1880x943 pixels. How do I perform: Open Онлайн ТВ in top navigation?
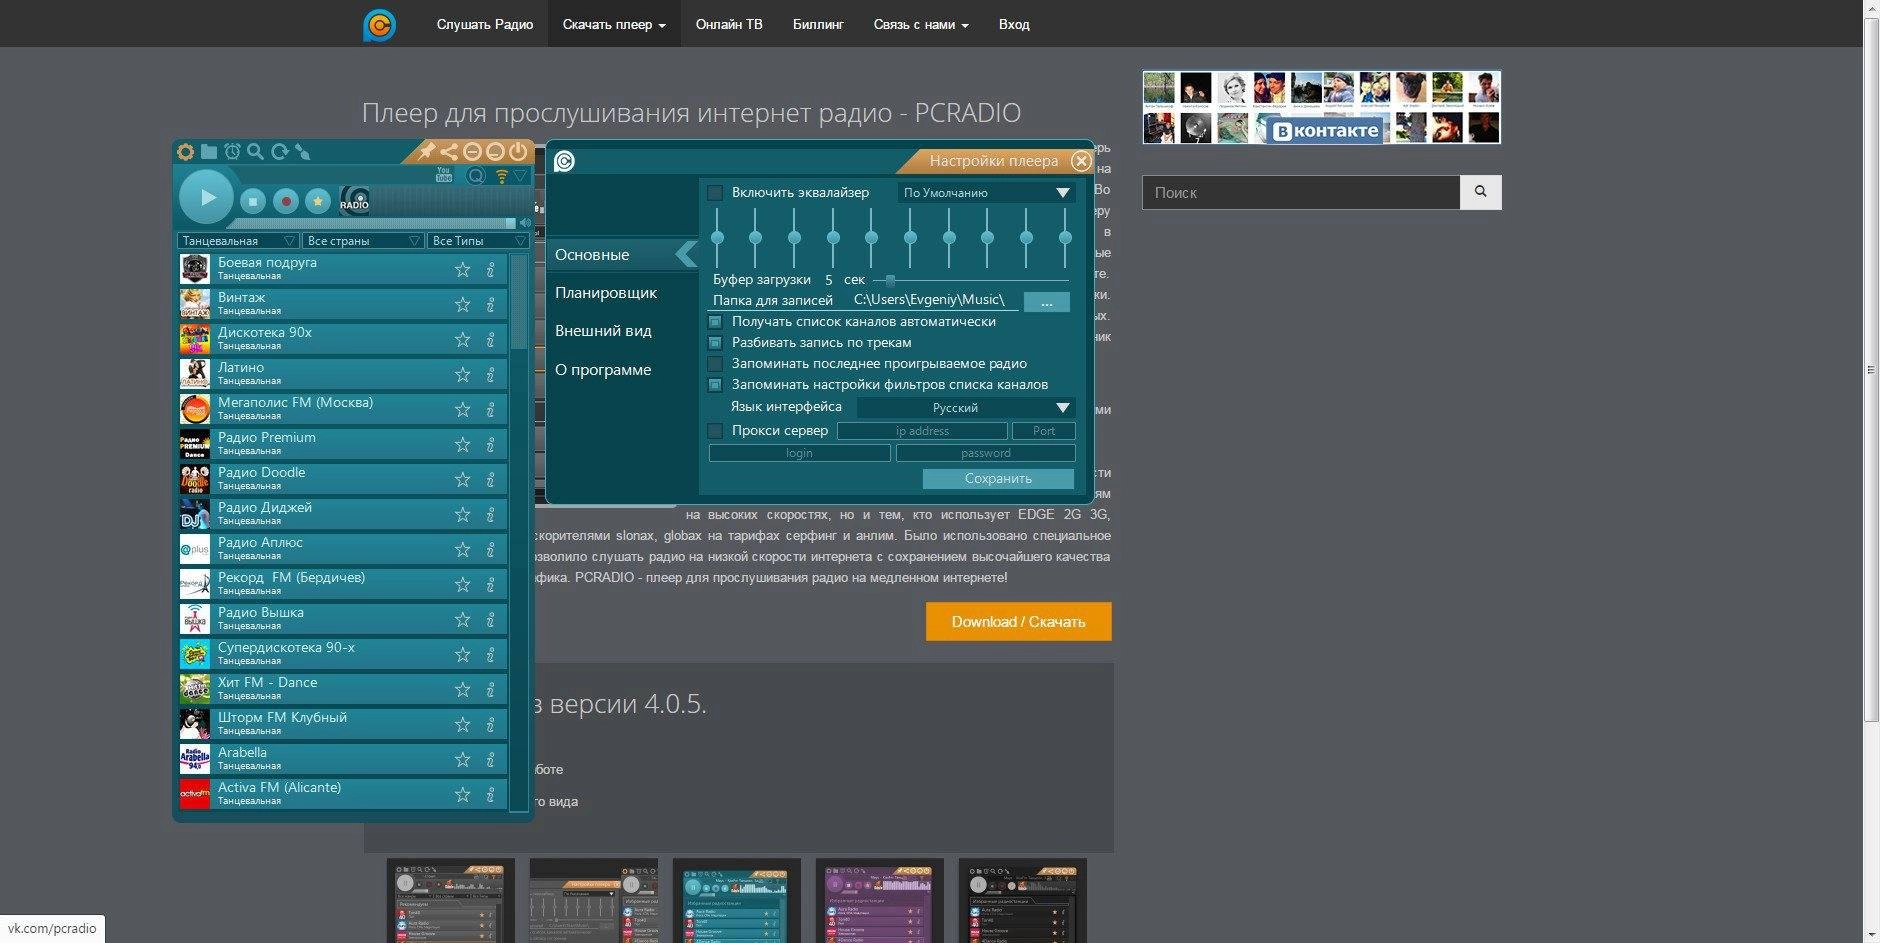[x=729, y=24]
